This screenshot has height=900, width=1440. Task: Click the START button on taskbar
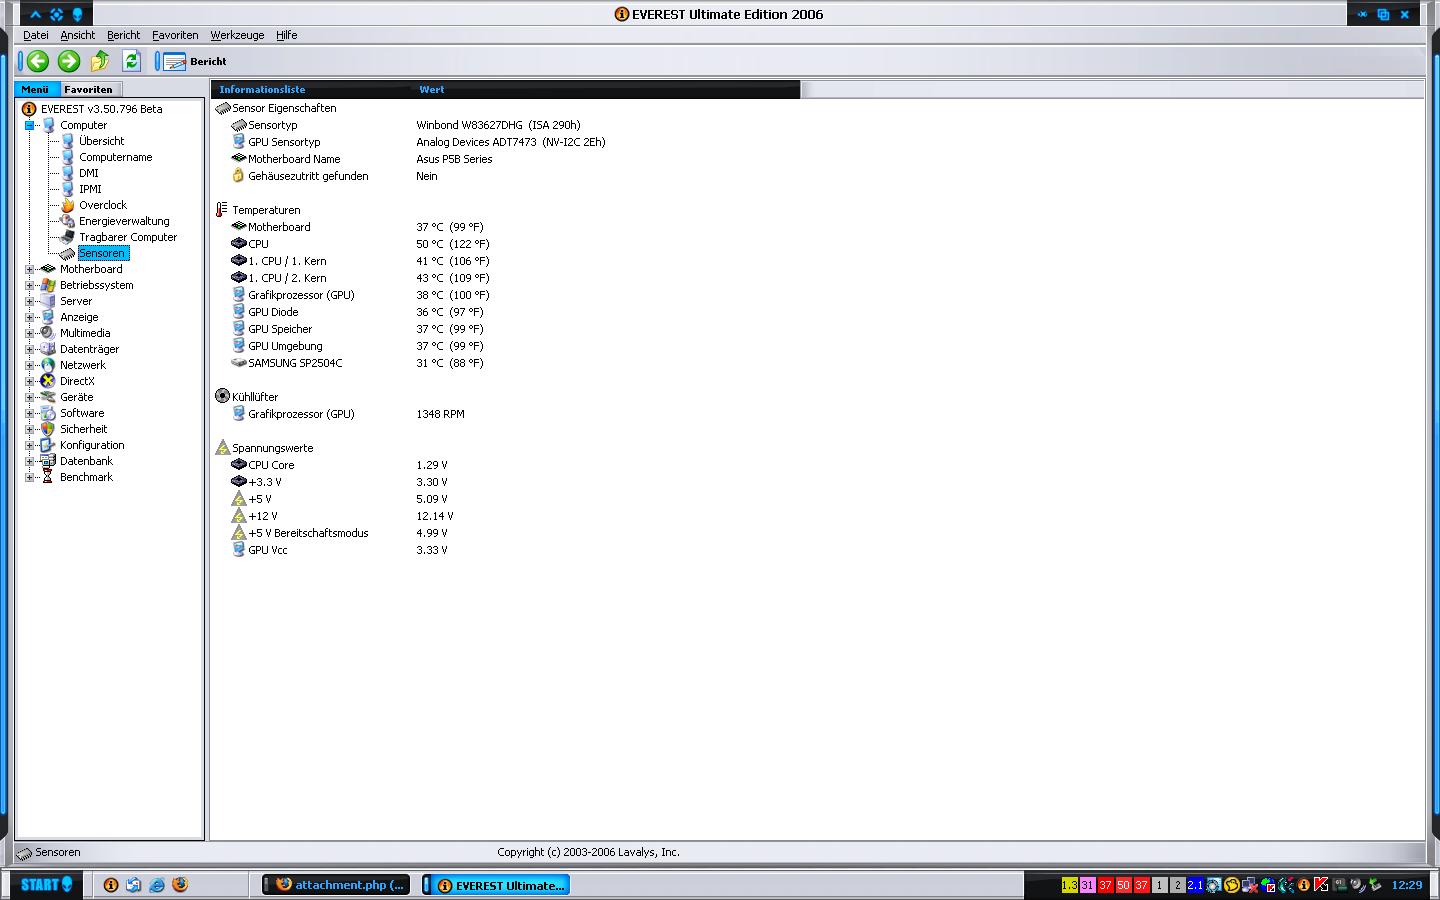(x=46, y=884)
